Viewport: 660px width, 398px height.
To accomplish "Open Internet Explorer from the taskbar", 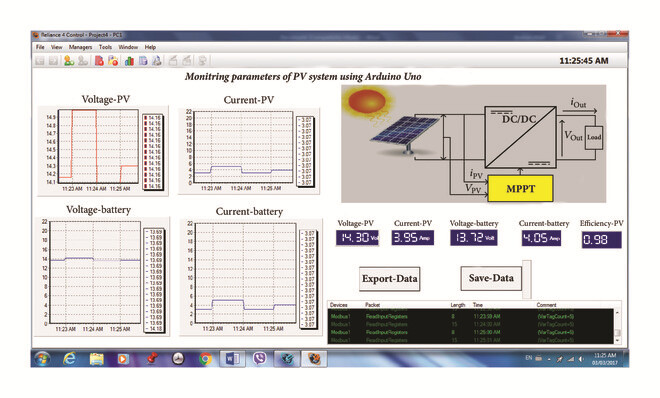I will click(69, 359).
